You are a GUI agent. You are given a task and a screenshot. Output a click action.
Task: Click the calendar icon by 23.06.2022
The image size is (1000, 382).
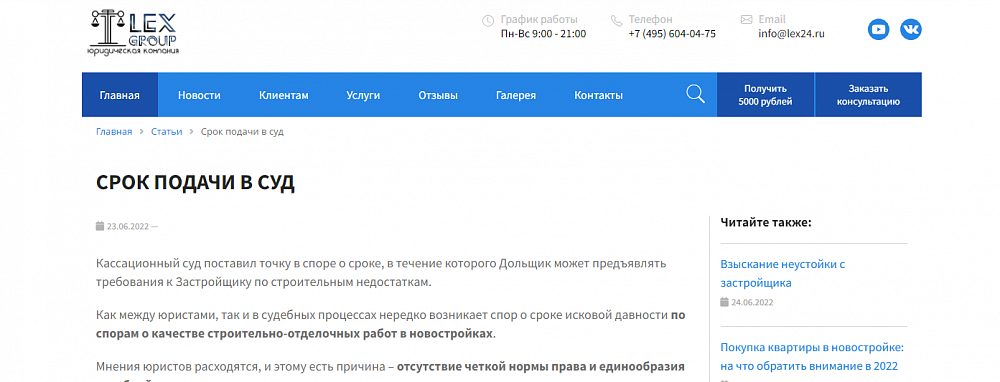point(99,226)
